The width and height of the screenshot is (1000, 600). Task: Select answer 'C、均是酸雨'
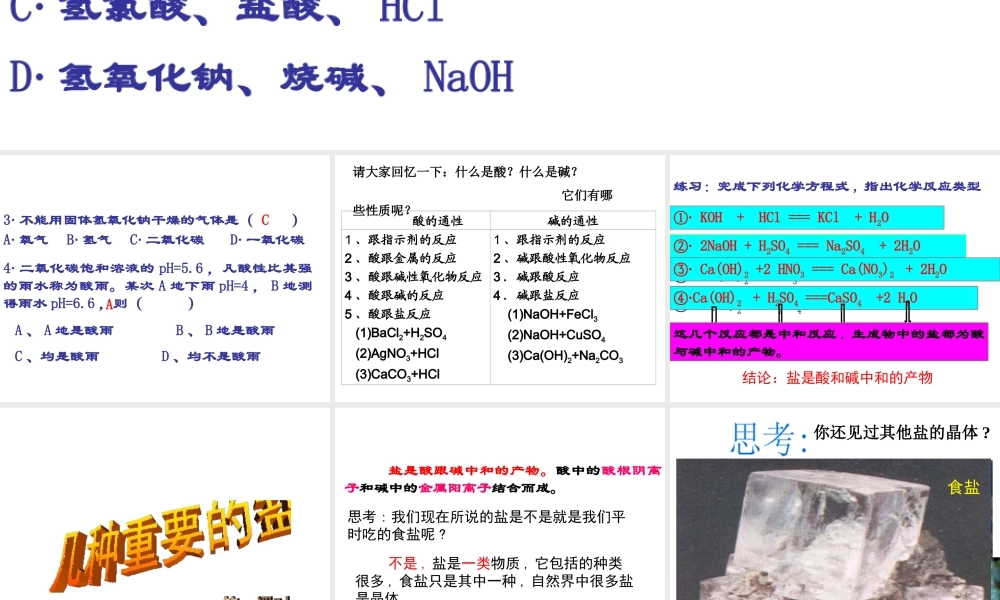pyautogui.click(x=57, y=356)
